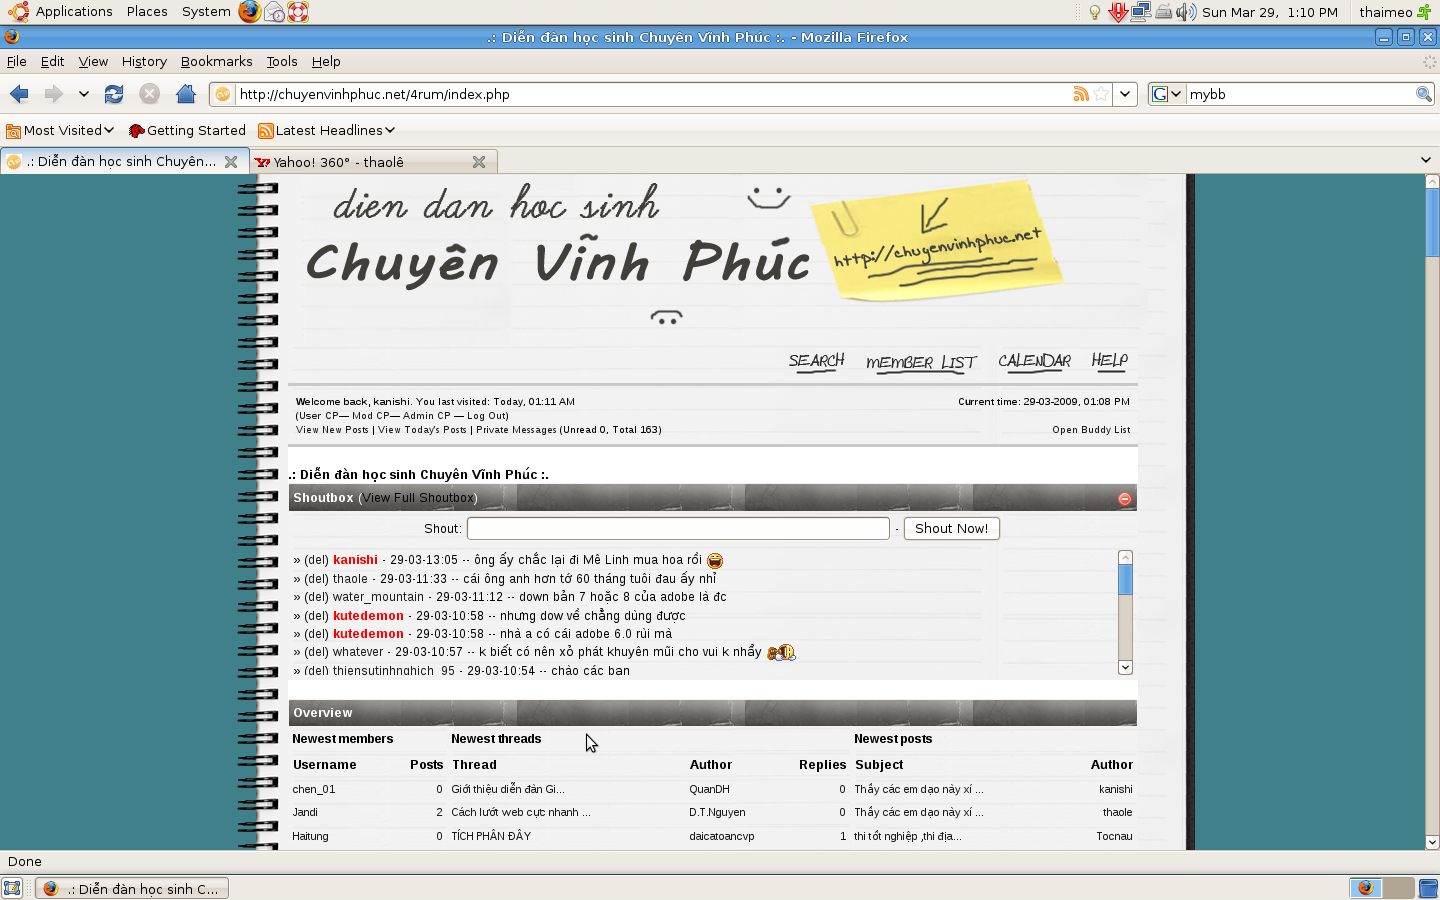Screen dimensions: 1440x900
Task: Click the shoutbox scrollbar up arrow
Action: point(1125,557)
